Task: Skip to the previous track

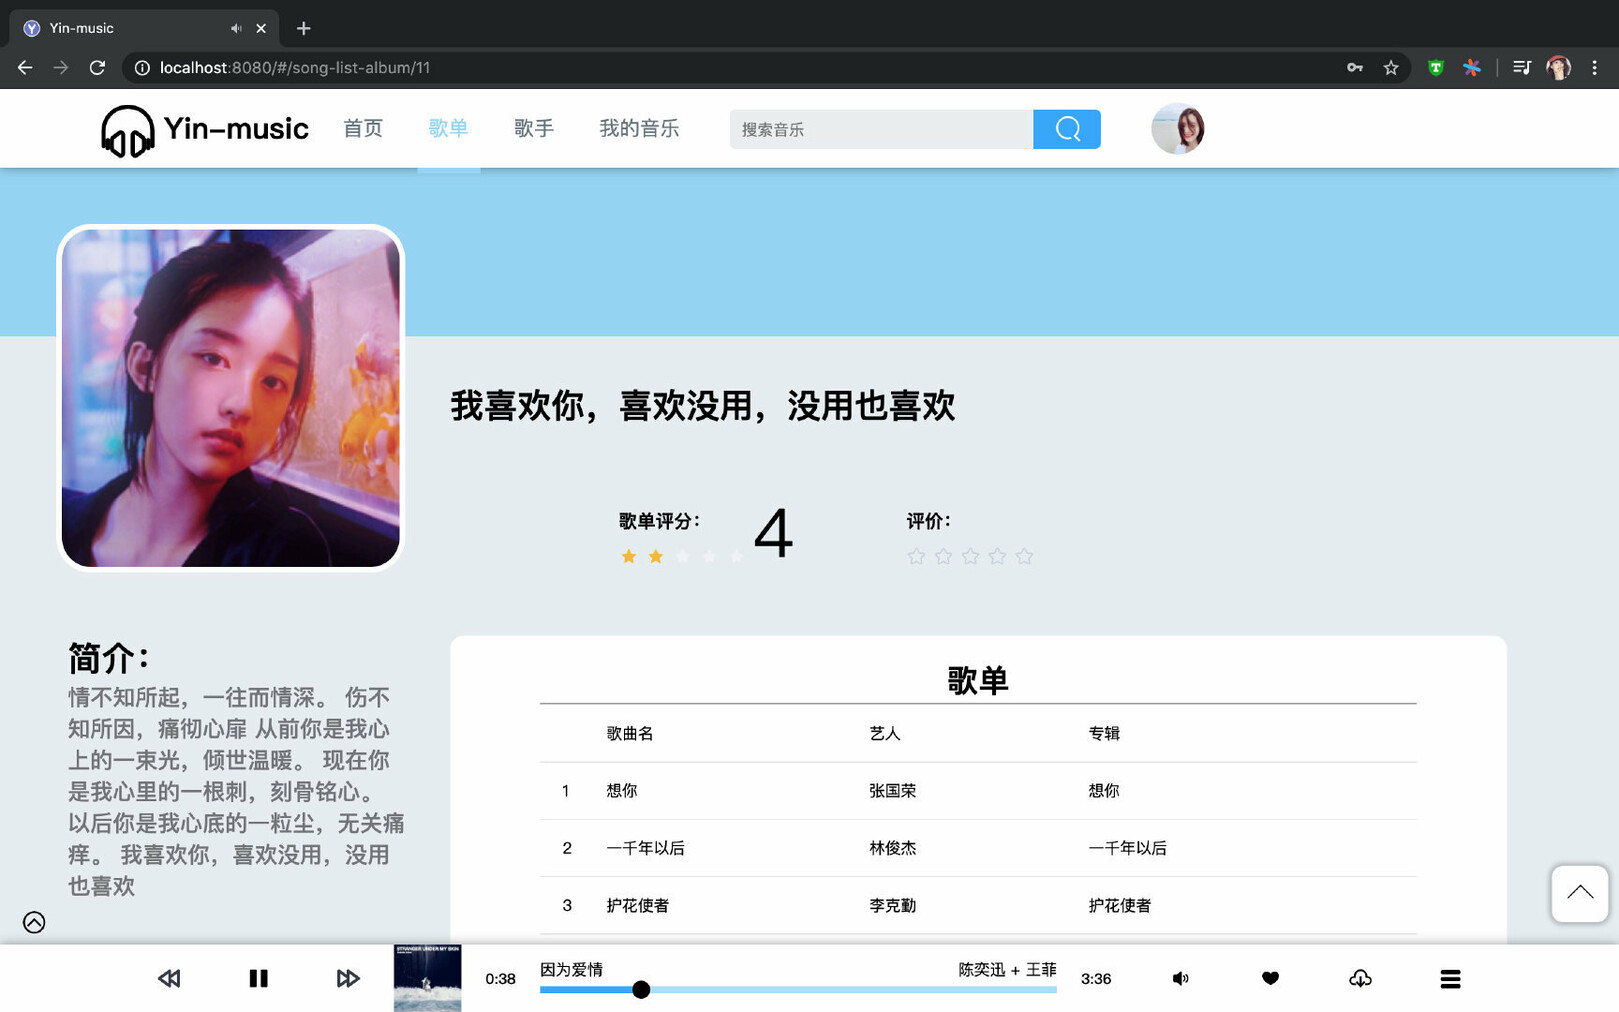Action: click(x=169, y=978)
